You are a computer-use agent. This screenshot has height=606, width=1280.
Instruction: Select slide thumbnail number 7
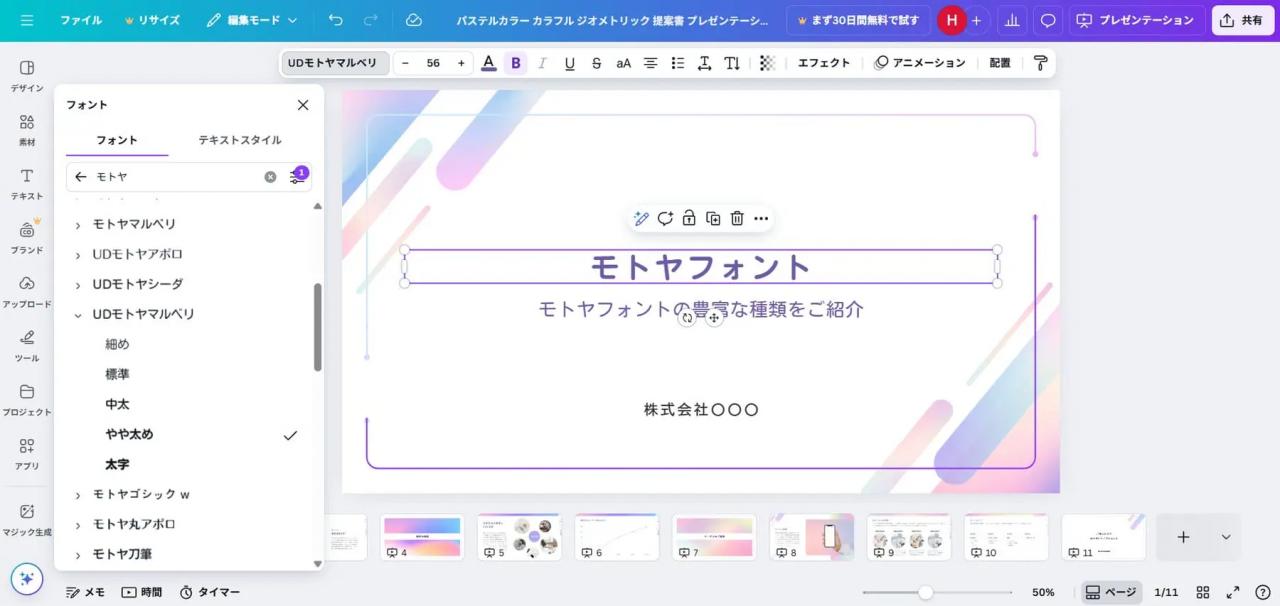point(714,536)
